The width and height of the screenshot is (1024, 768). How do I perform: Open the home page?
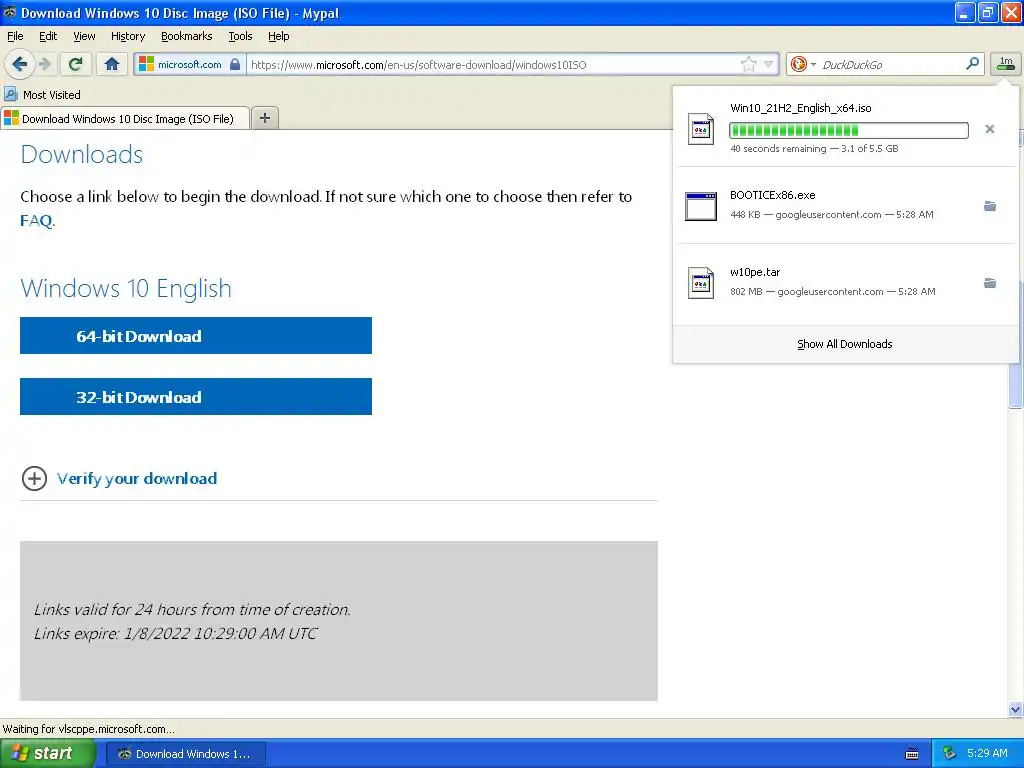(112, 64)
